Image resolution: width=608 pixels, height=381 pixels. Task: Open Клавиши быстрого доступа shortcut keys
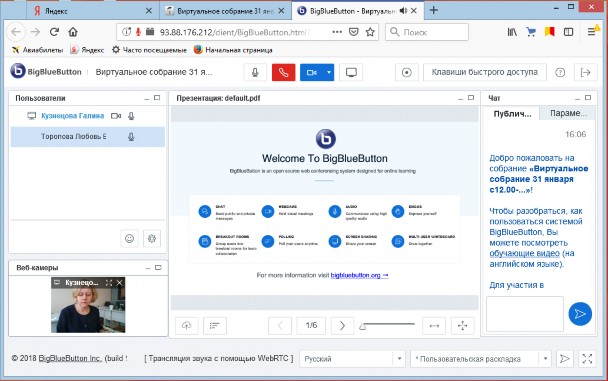pyautogui.click(x=485, y=72)
